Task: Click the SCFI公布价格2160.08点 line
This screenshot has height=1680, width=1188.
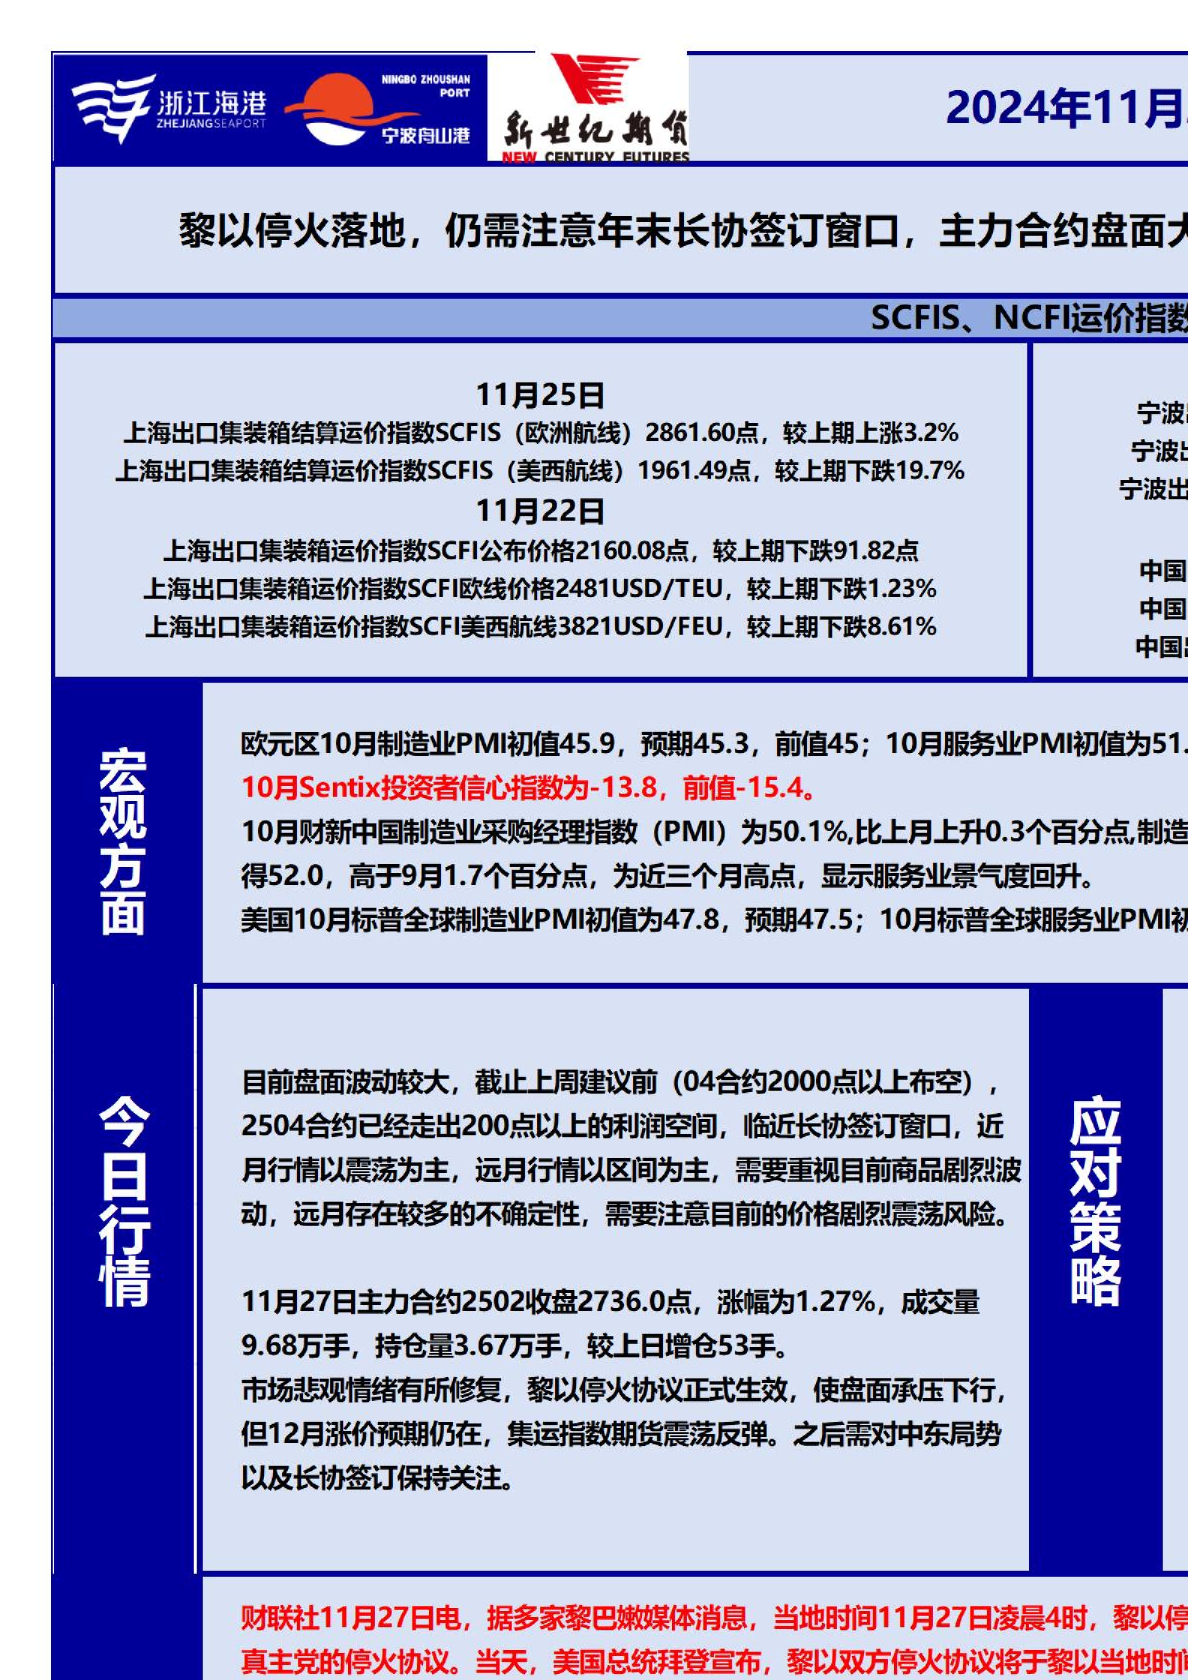Action: (540, 551)
